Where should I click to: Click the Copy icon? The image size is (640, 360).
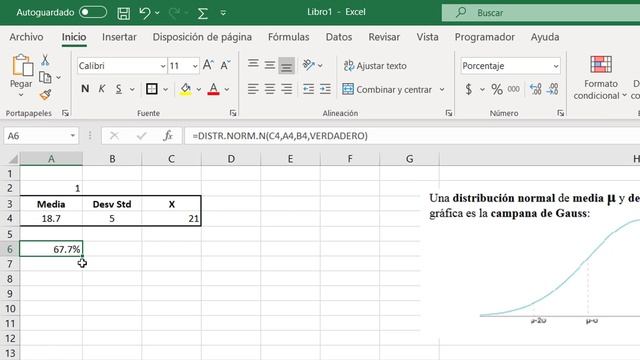[45, 77]
